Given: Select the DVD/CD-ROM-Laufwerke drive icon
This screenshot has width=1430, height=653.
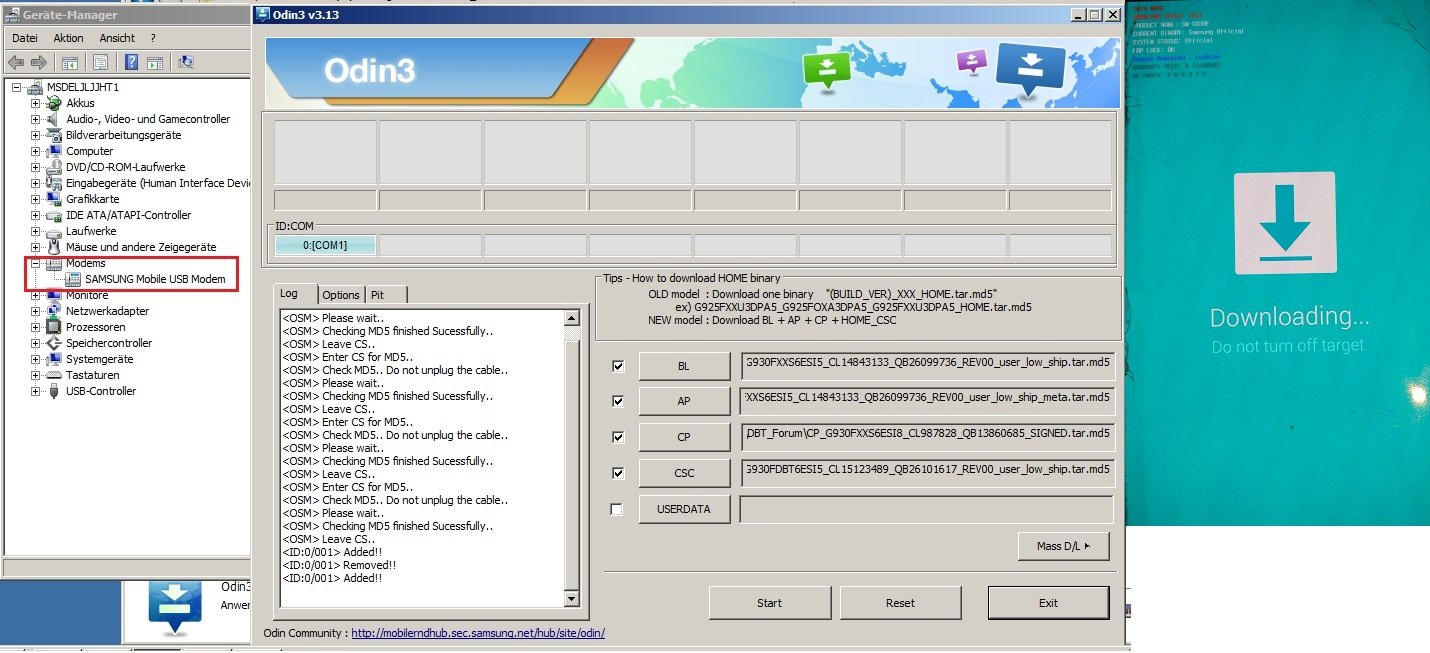Looking at the screenshot, I should [54, 167].
